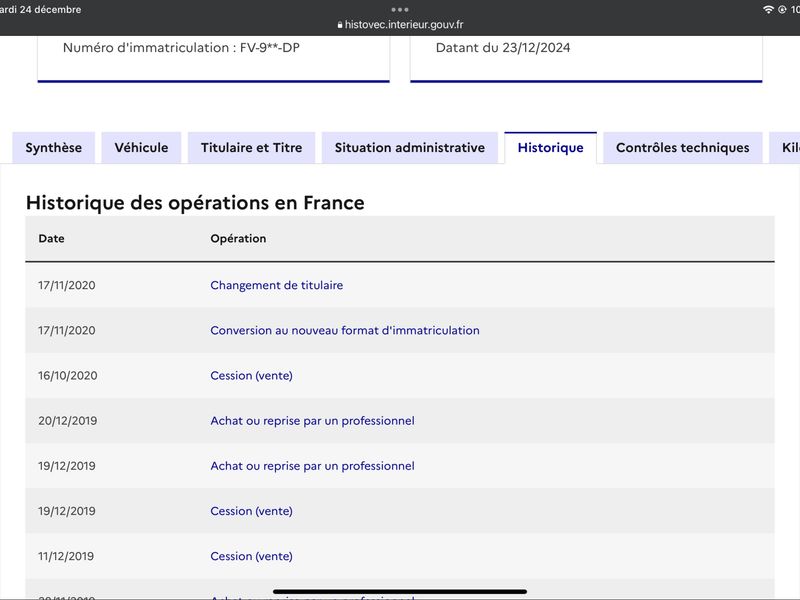Tap the home indicator bar
The image size is (800, 600).
point(400,592)
